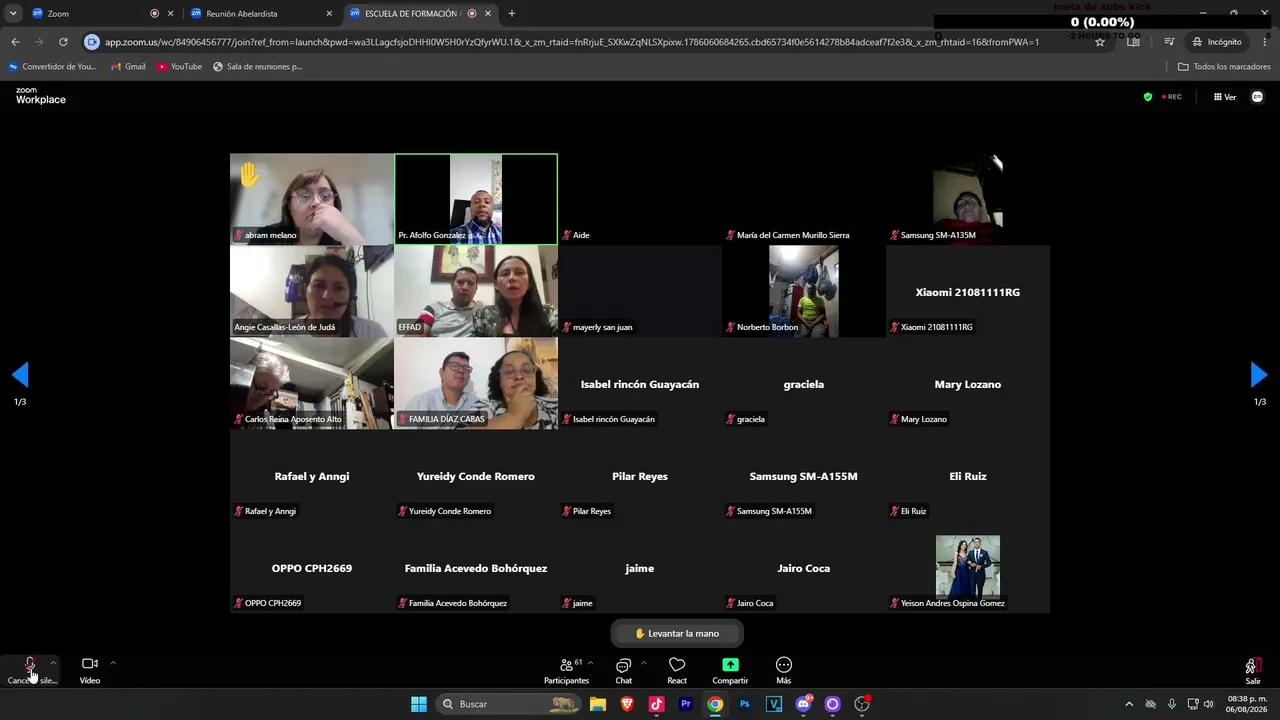Switch to the Reunión Abelardista tab
1280x720 pixels.
pos(262,14)
